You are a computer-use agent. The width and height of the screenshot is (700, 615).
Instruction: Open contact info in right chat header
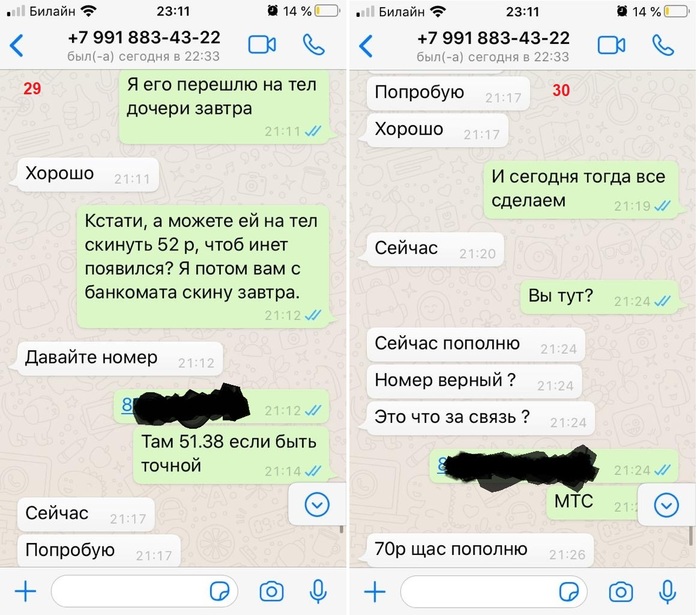[493, 45]
